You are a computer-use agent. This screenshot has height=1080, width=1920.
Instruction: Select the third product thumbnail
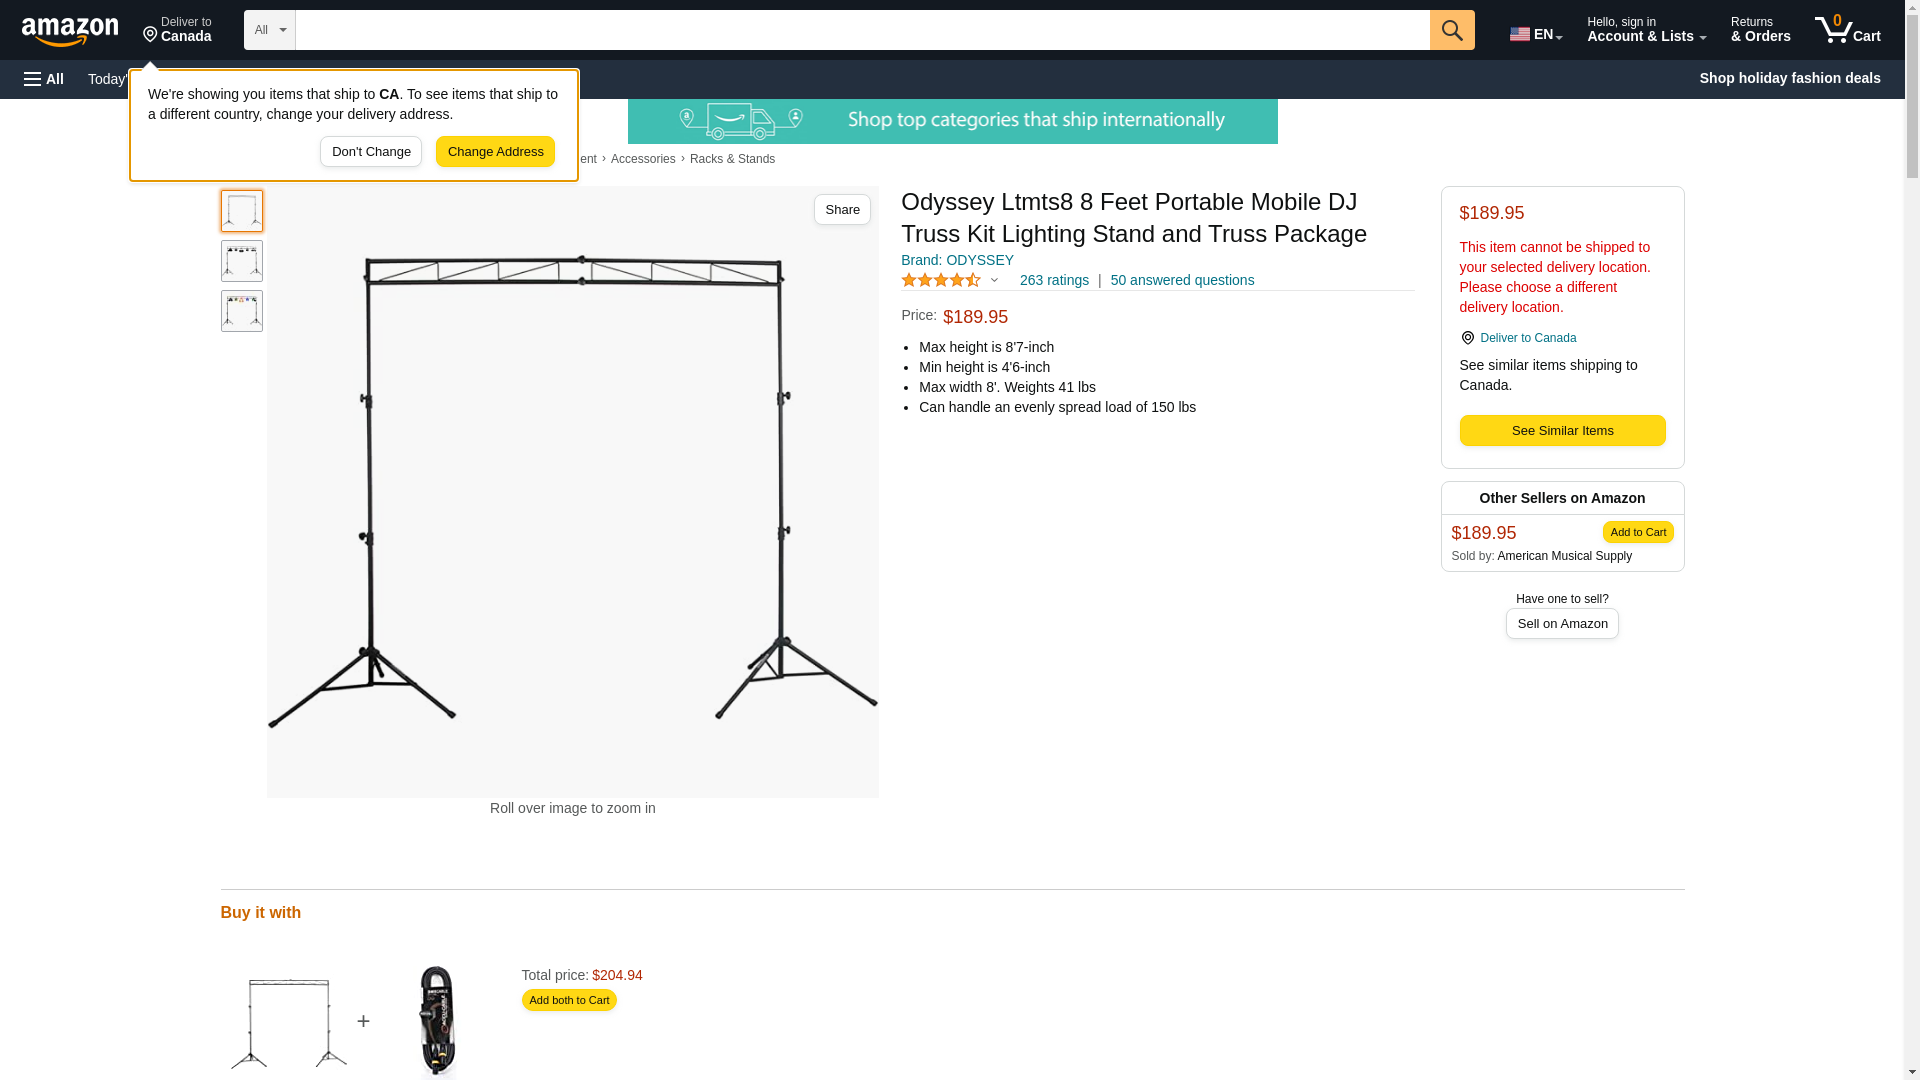click(x=242, y=311)
